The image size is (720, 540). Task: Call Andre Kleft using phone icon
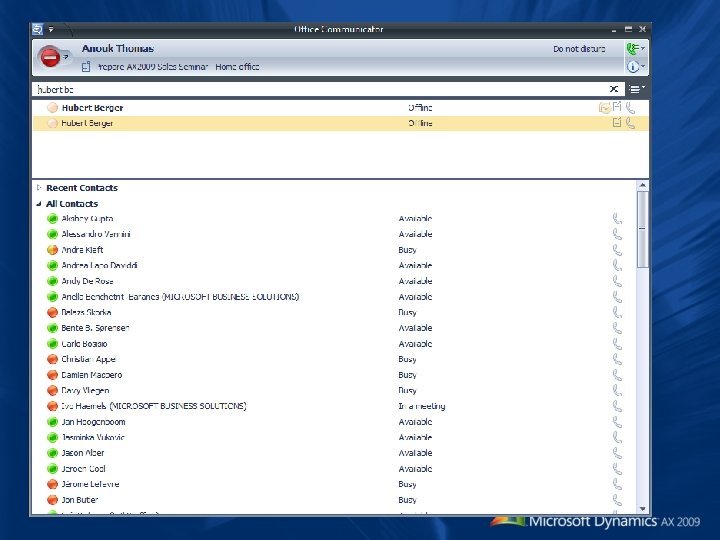tap(617, 250)
